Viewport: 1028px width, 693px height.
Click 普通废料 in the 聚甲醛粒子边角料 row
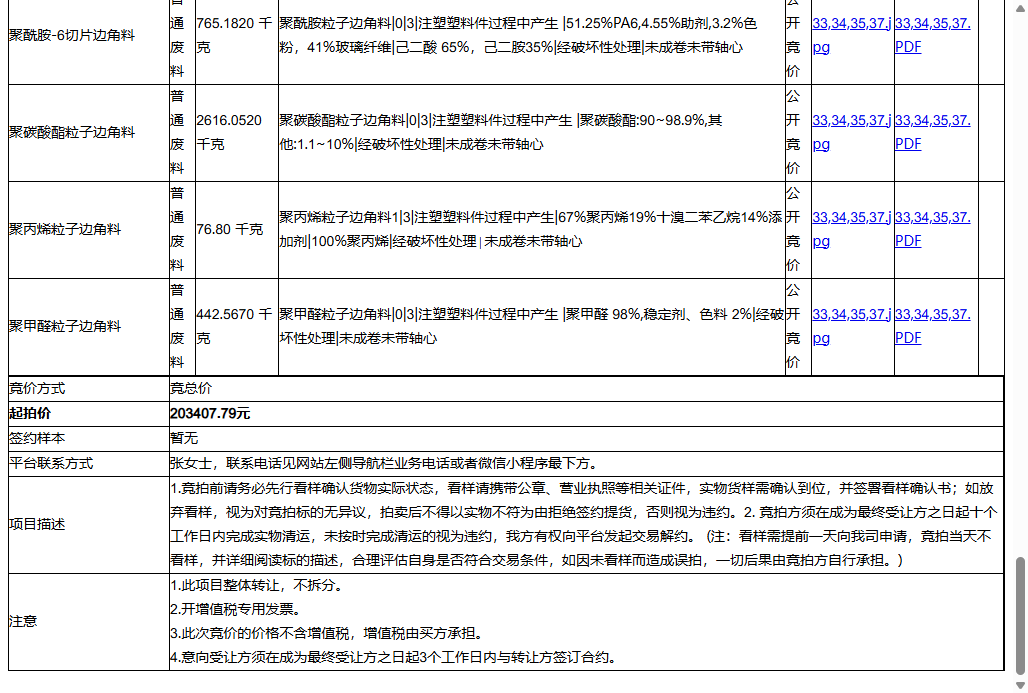[x=177, y=327]
